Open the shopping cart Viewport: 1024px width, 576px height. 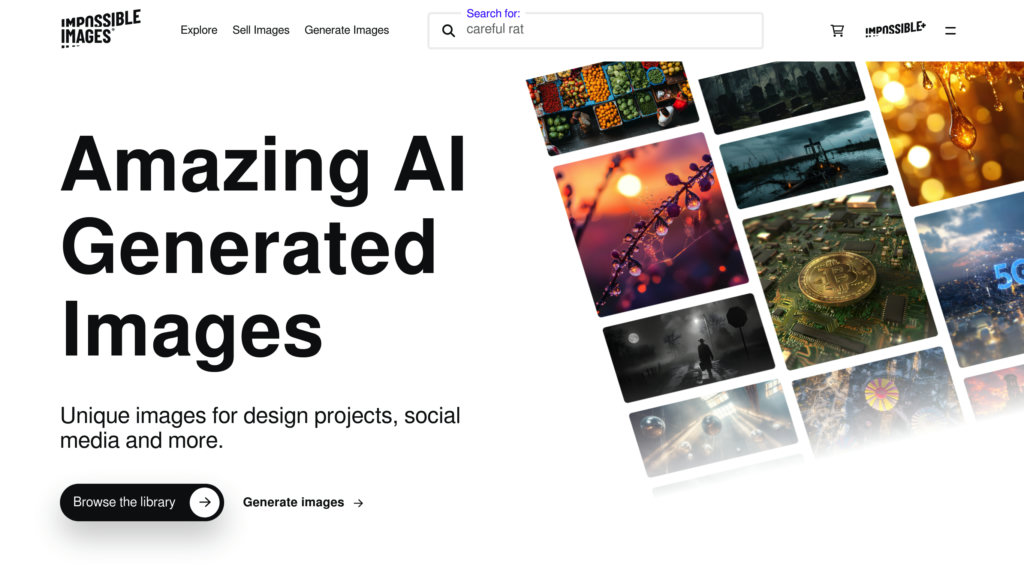coord(837,31)
